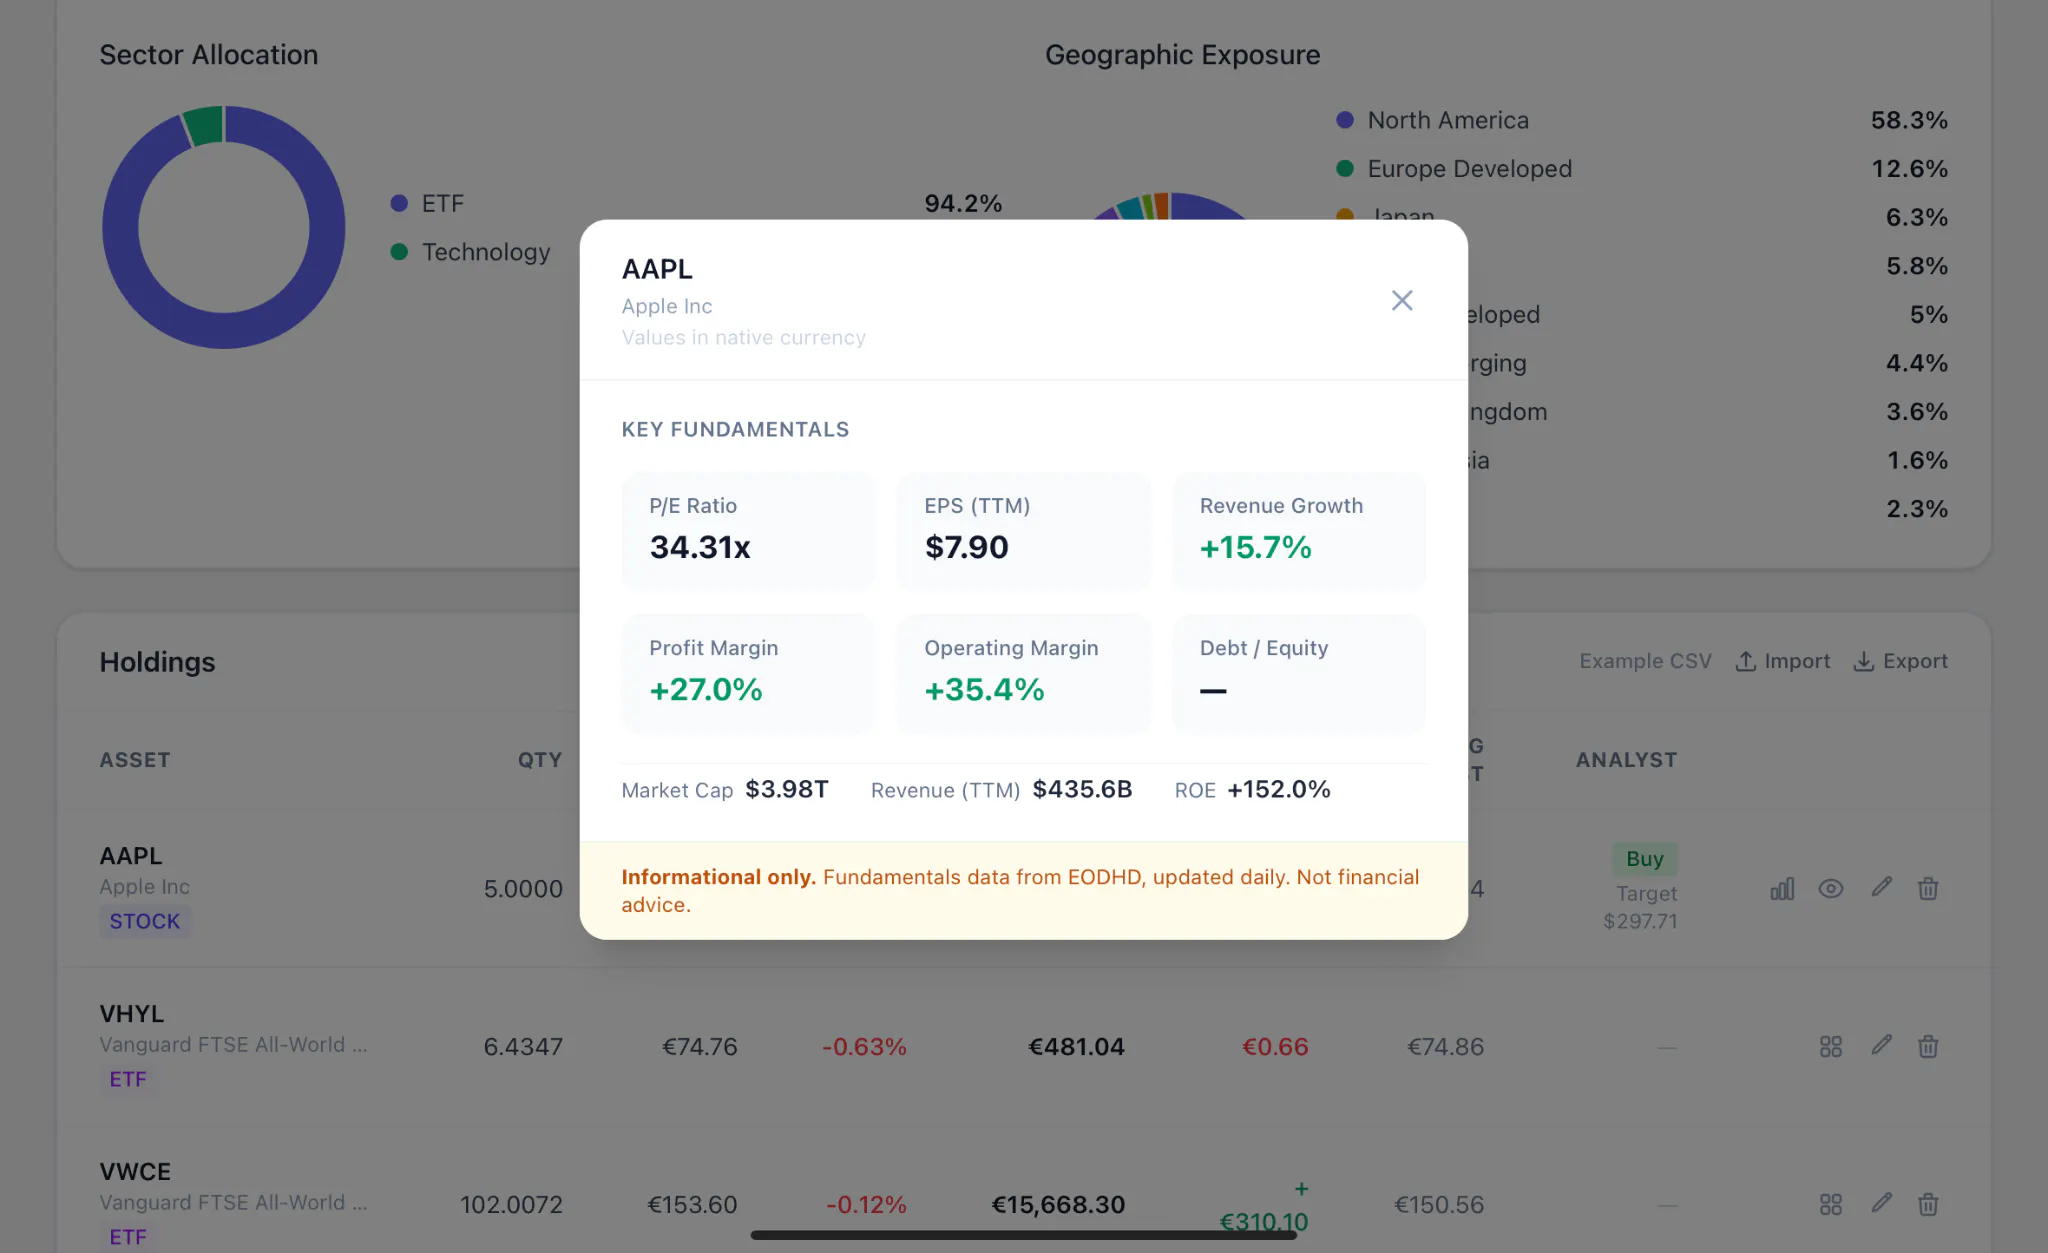The height and width of the screenshot is (1253, 2048).
Task: Open the grid icon in VWCE row
Action: [x=1831, y=1204]
